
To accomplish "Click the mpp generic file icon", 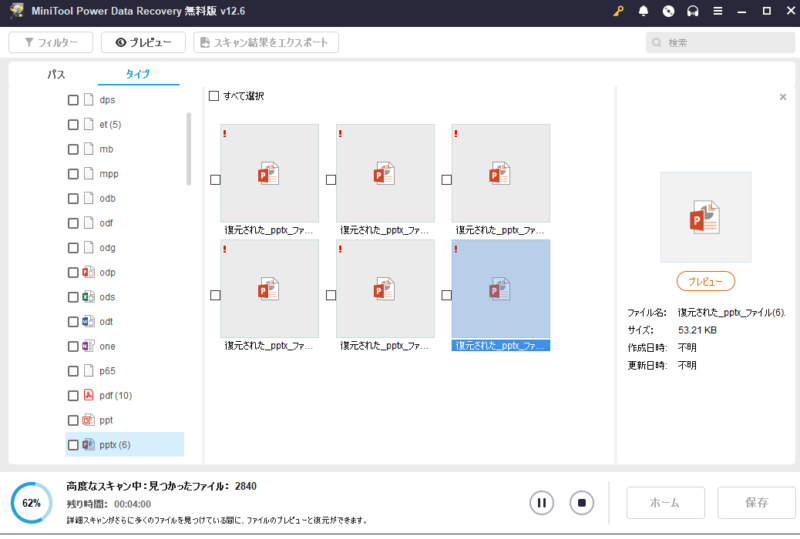I will (89, 174).
